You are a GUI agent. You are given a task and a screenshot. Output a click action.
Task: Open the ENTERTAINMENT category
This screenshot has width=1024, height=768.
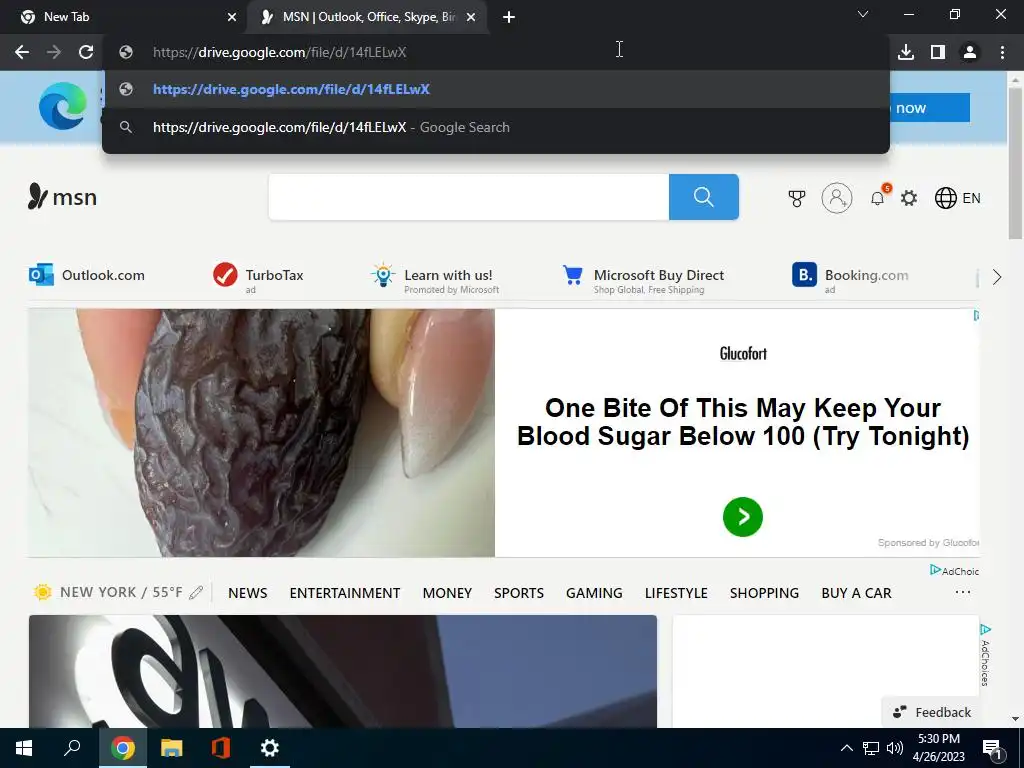pos(345,593)
